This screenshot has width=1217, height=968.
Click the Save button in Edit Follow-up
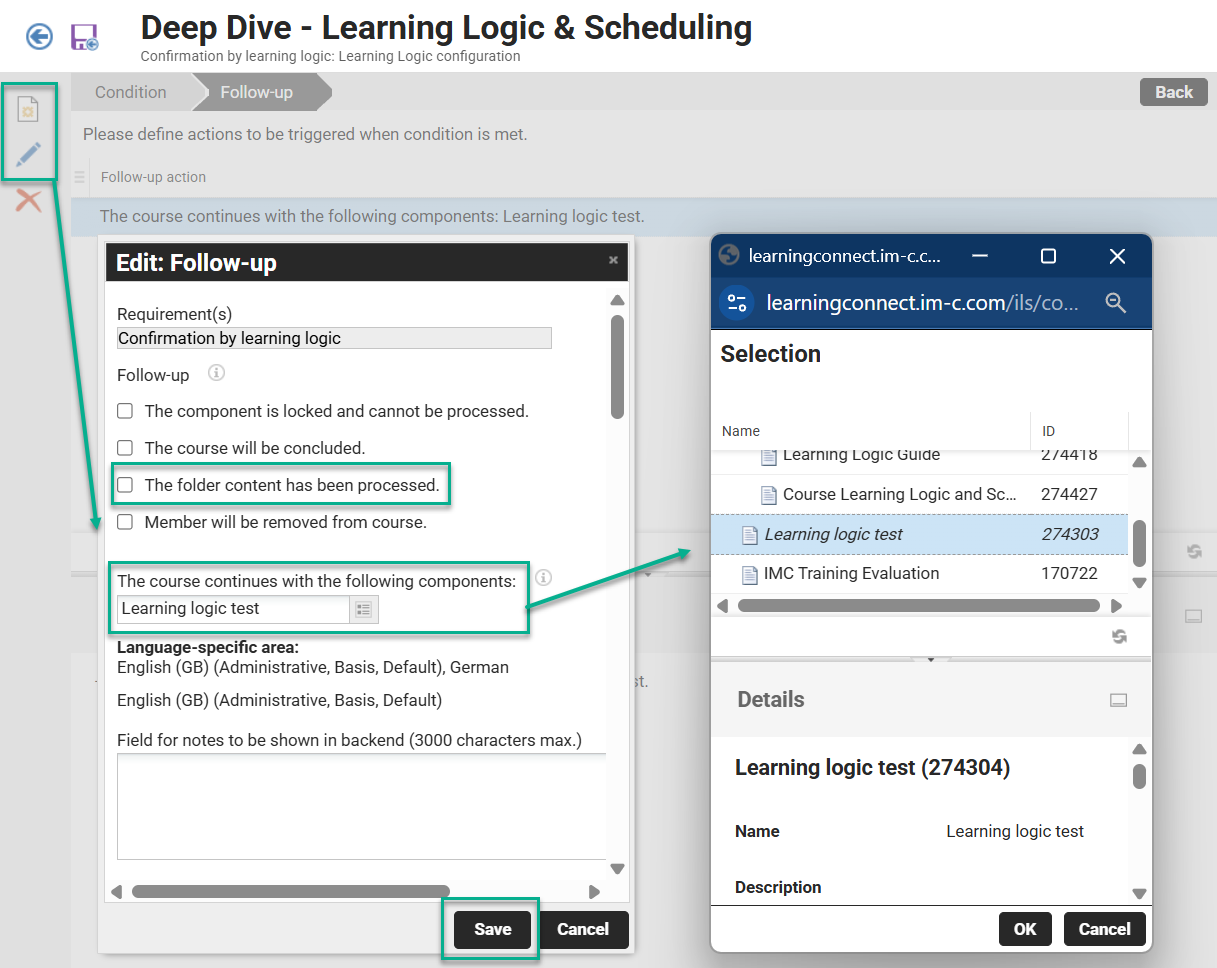pos(491,929)
